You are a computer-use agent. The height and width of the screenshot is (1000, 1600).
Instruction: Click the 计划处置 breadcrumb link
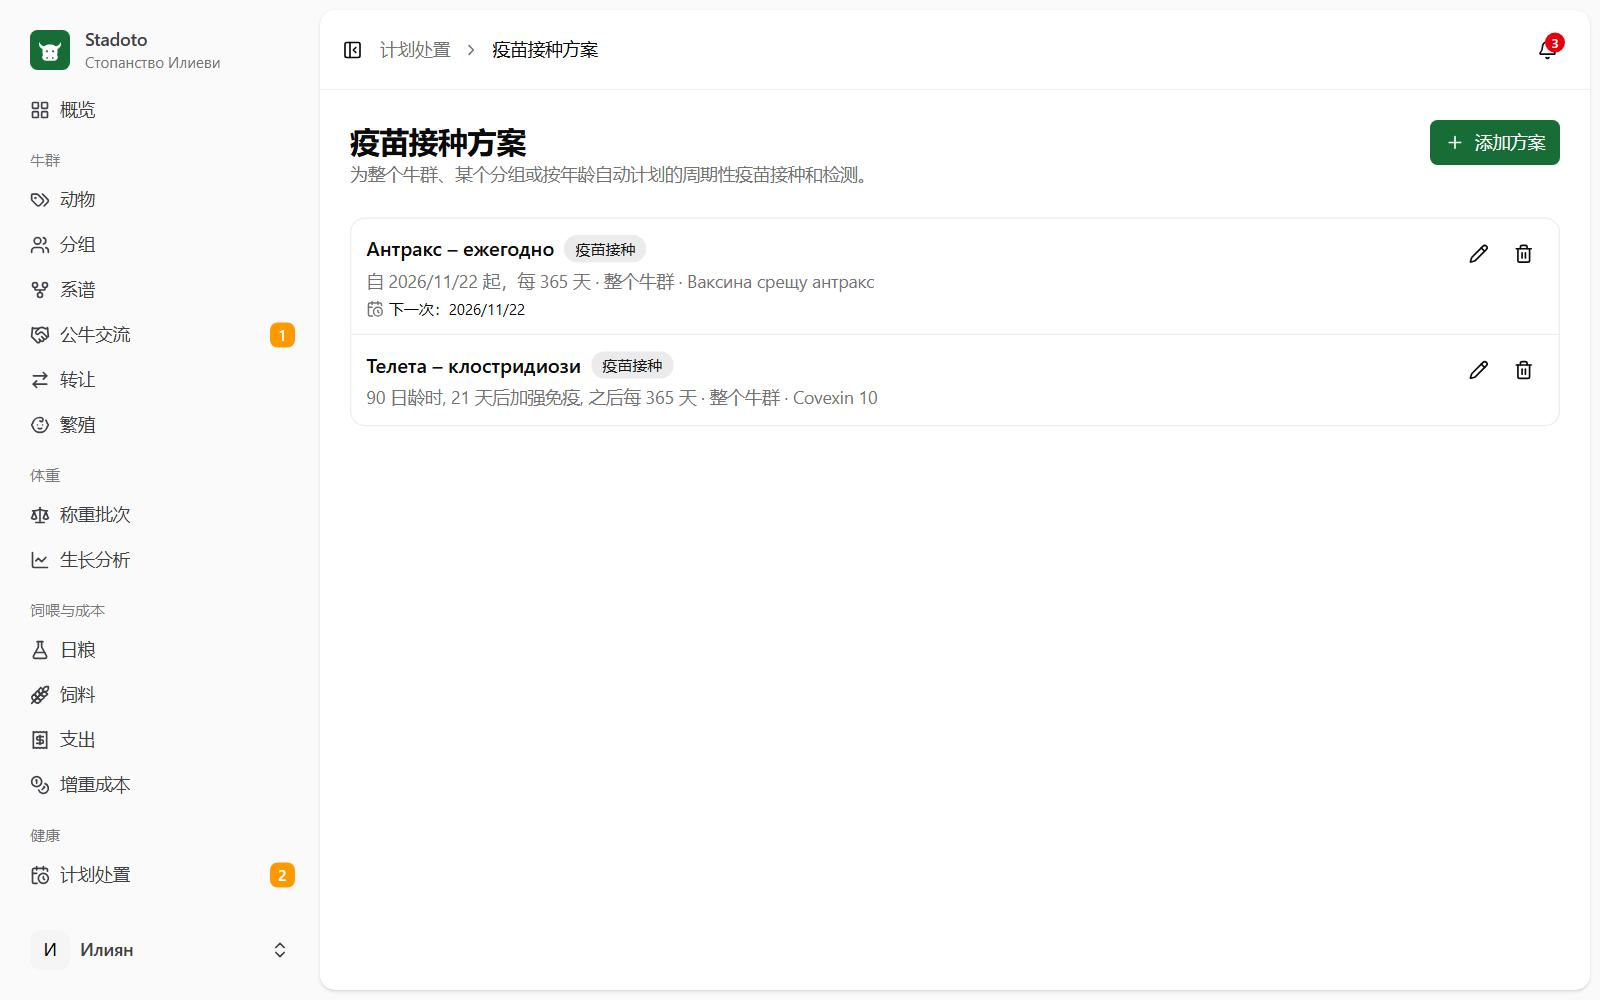click(415, 50)
